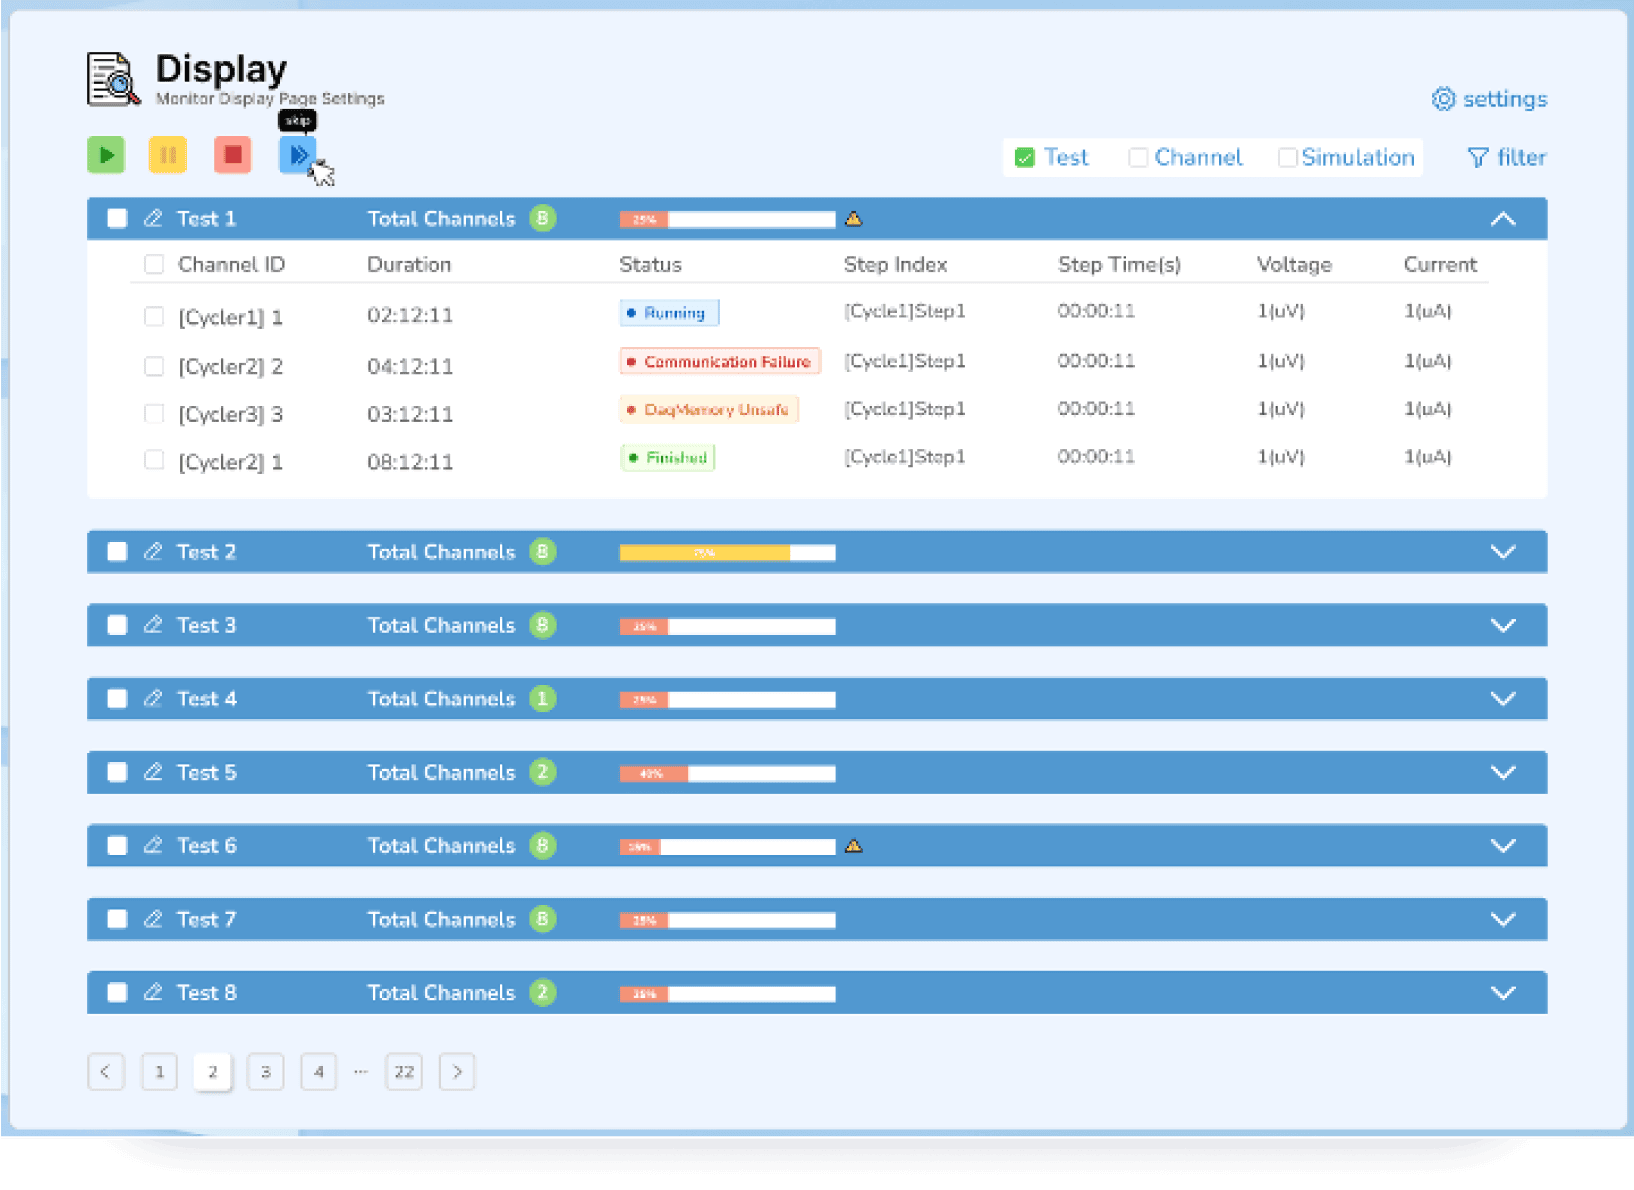This screenshot has width=1634, height=1190.
Task: Check the Channel ID header checkbox
Action: pos(154,264)
